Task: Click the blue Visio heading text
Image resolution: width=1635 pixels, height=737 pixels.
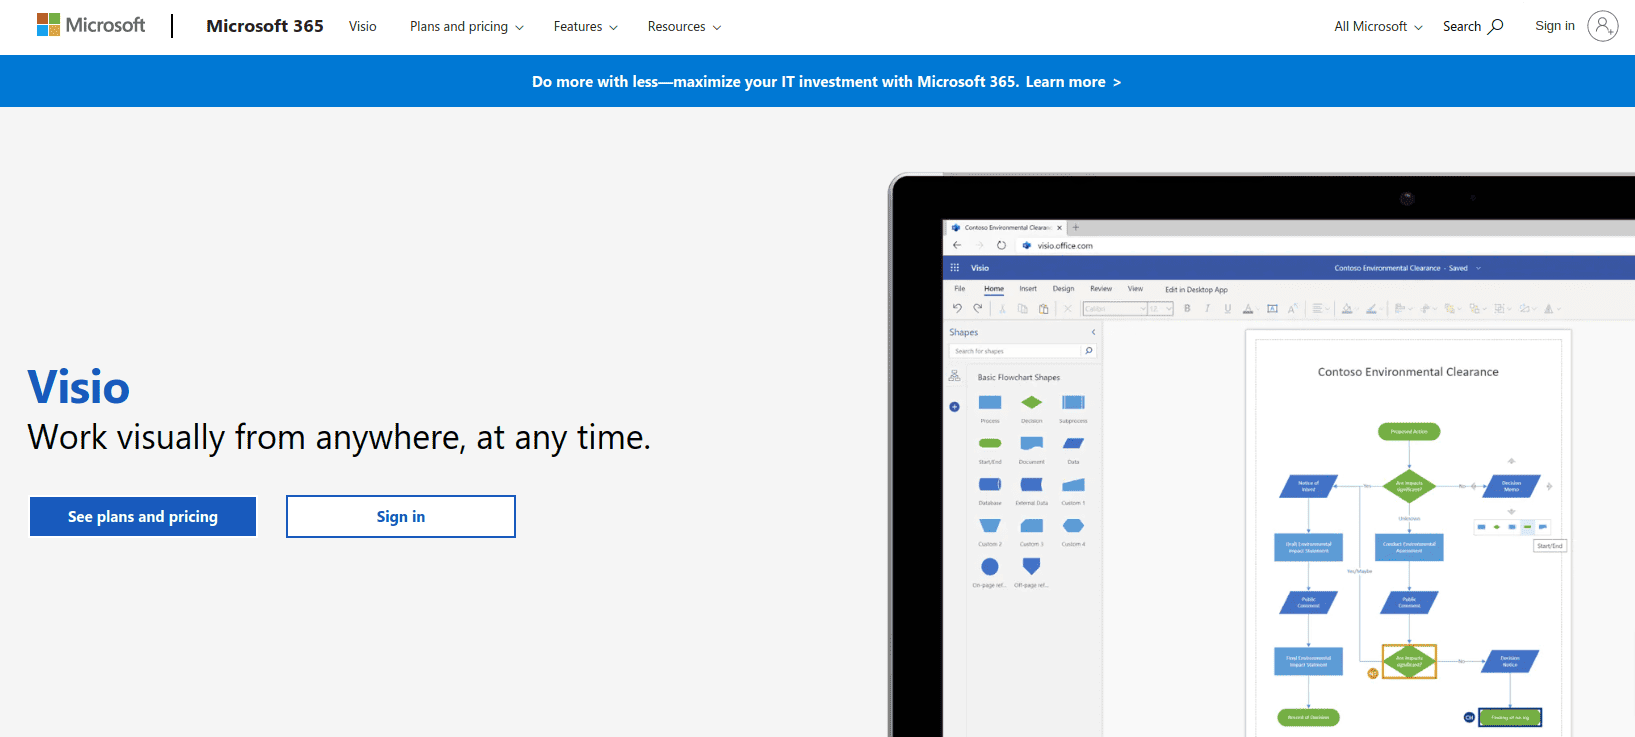Action: (79, 388)
